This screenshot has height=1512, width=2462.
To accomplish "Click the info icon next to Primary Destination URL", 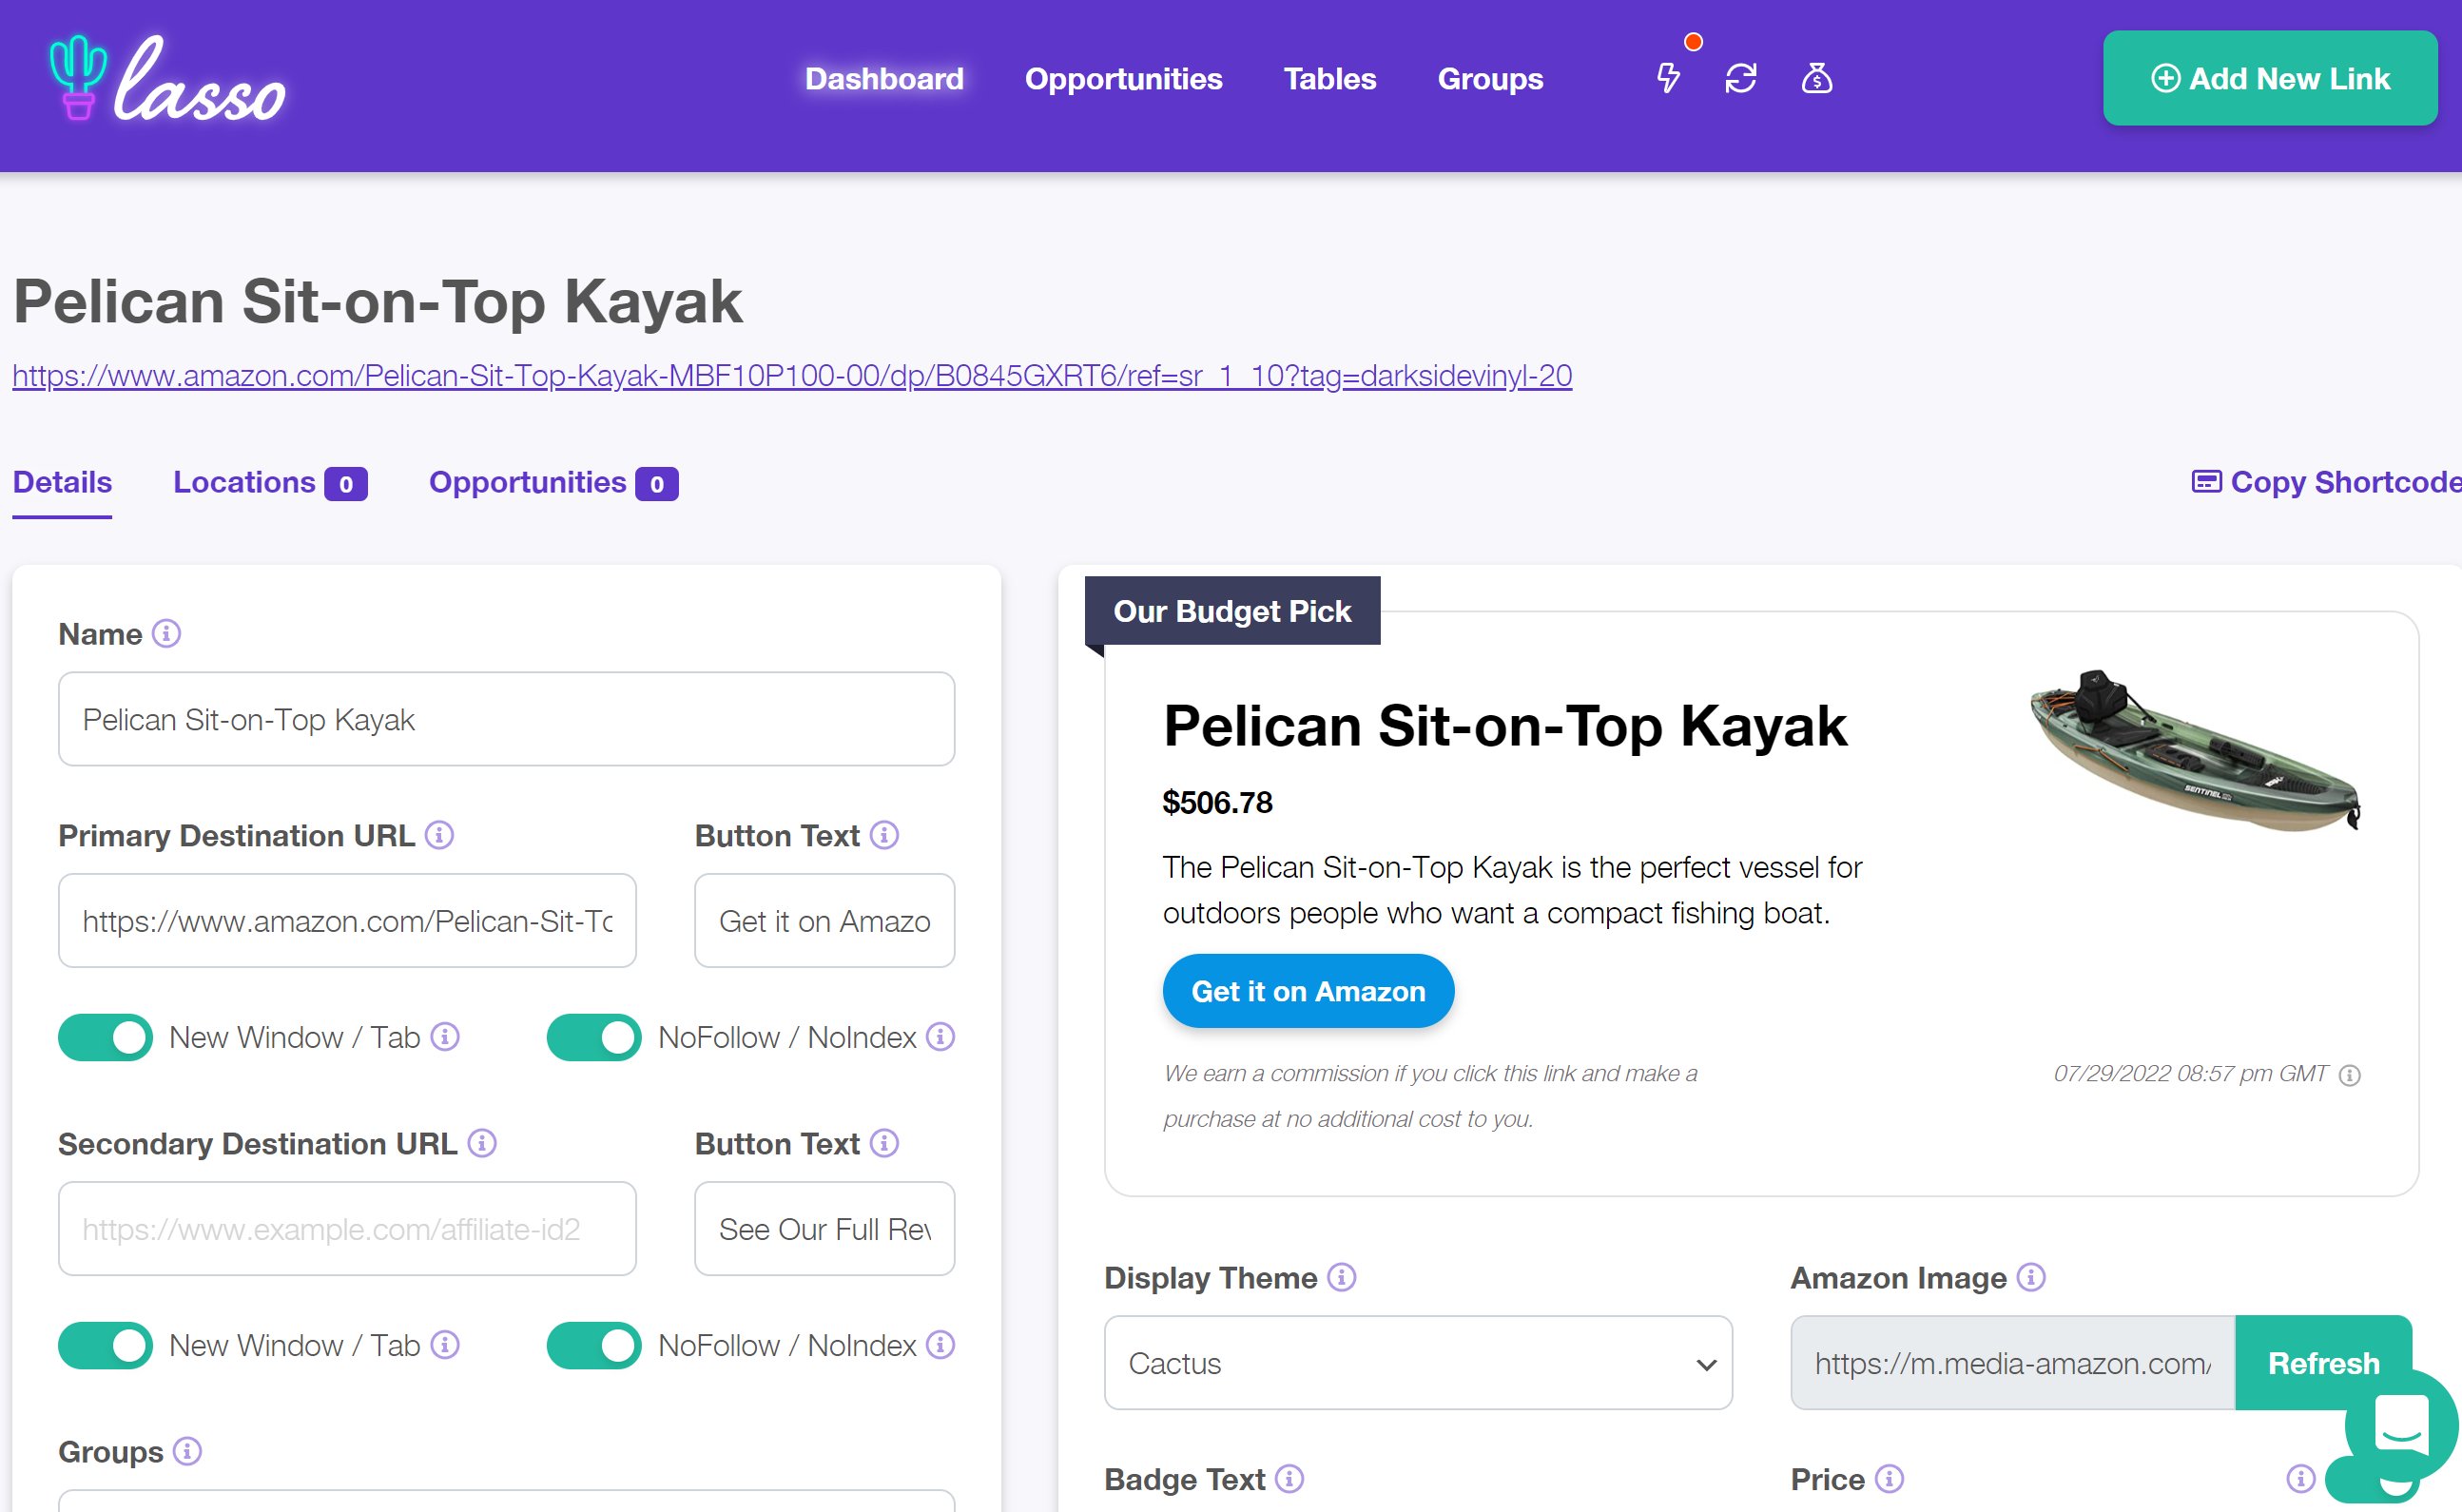I will tap(440, 836).
